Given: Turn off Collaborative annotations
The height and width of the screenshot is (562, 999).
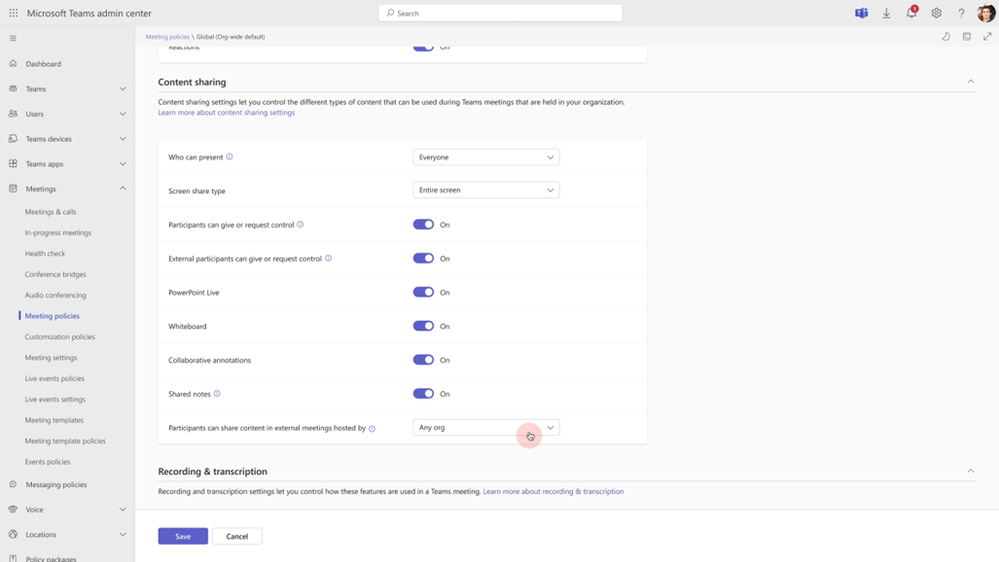Looking at the screenshot, I should click(x=423, y=360).
